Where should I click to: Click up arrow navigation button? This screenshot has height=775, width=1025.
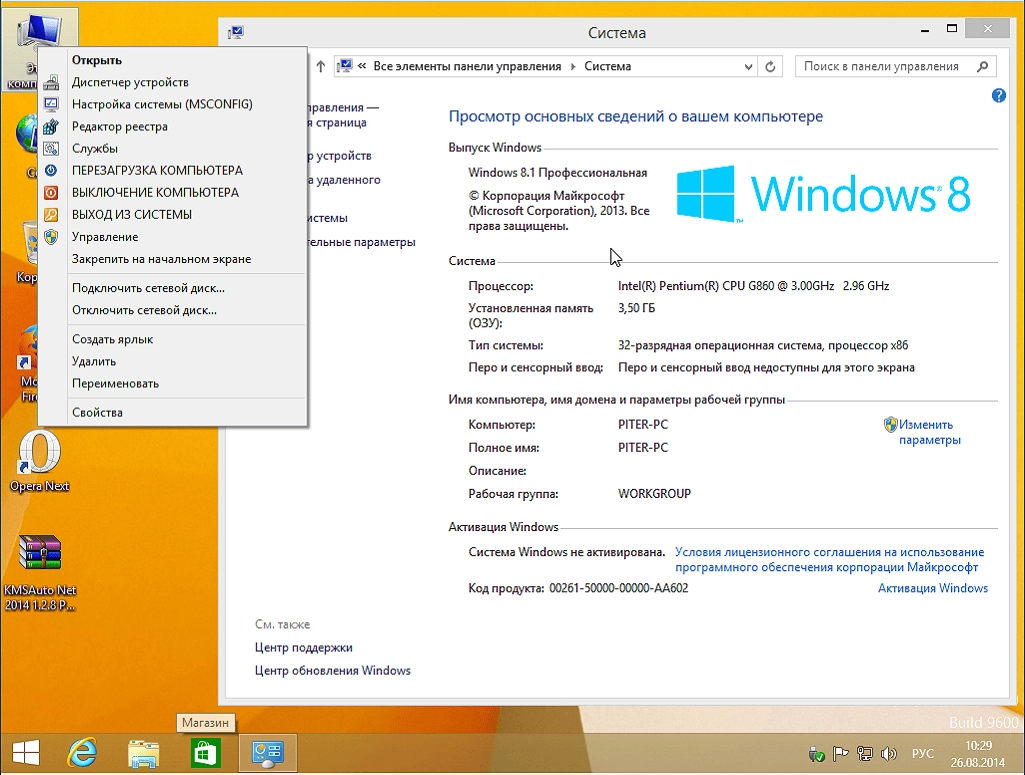tap(320, 67)
